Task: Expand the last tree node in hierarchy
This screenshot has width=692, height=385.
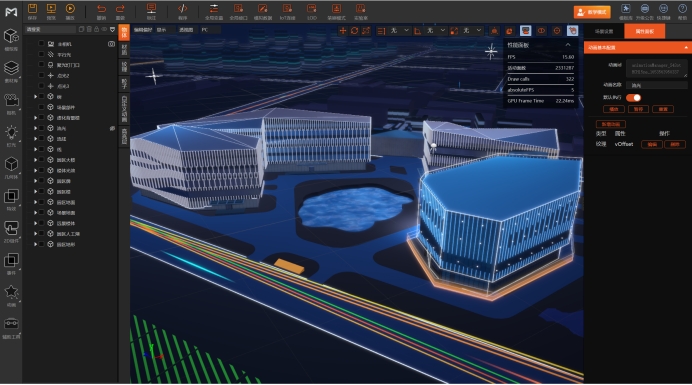Action: pos(35,244)
